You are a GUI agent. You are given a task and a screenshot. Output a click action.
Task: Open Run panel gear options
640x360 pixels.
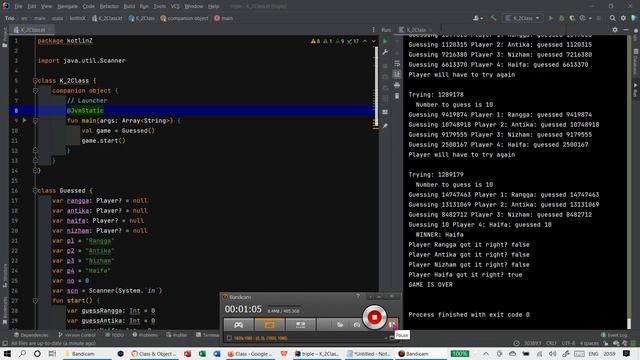pos(615,30)
